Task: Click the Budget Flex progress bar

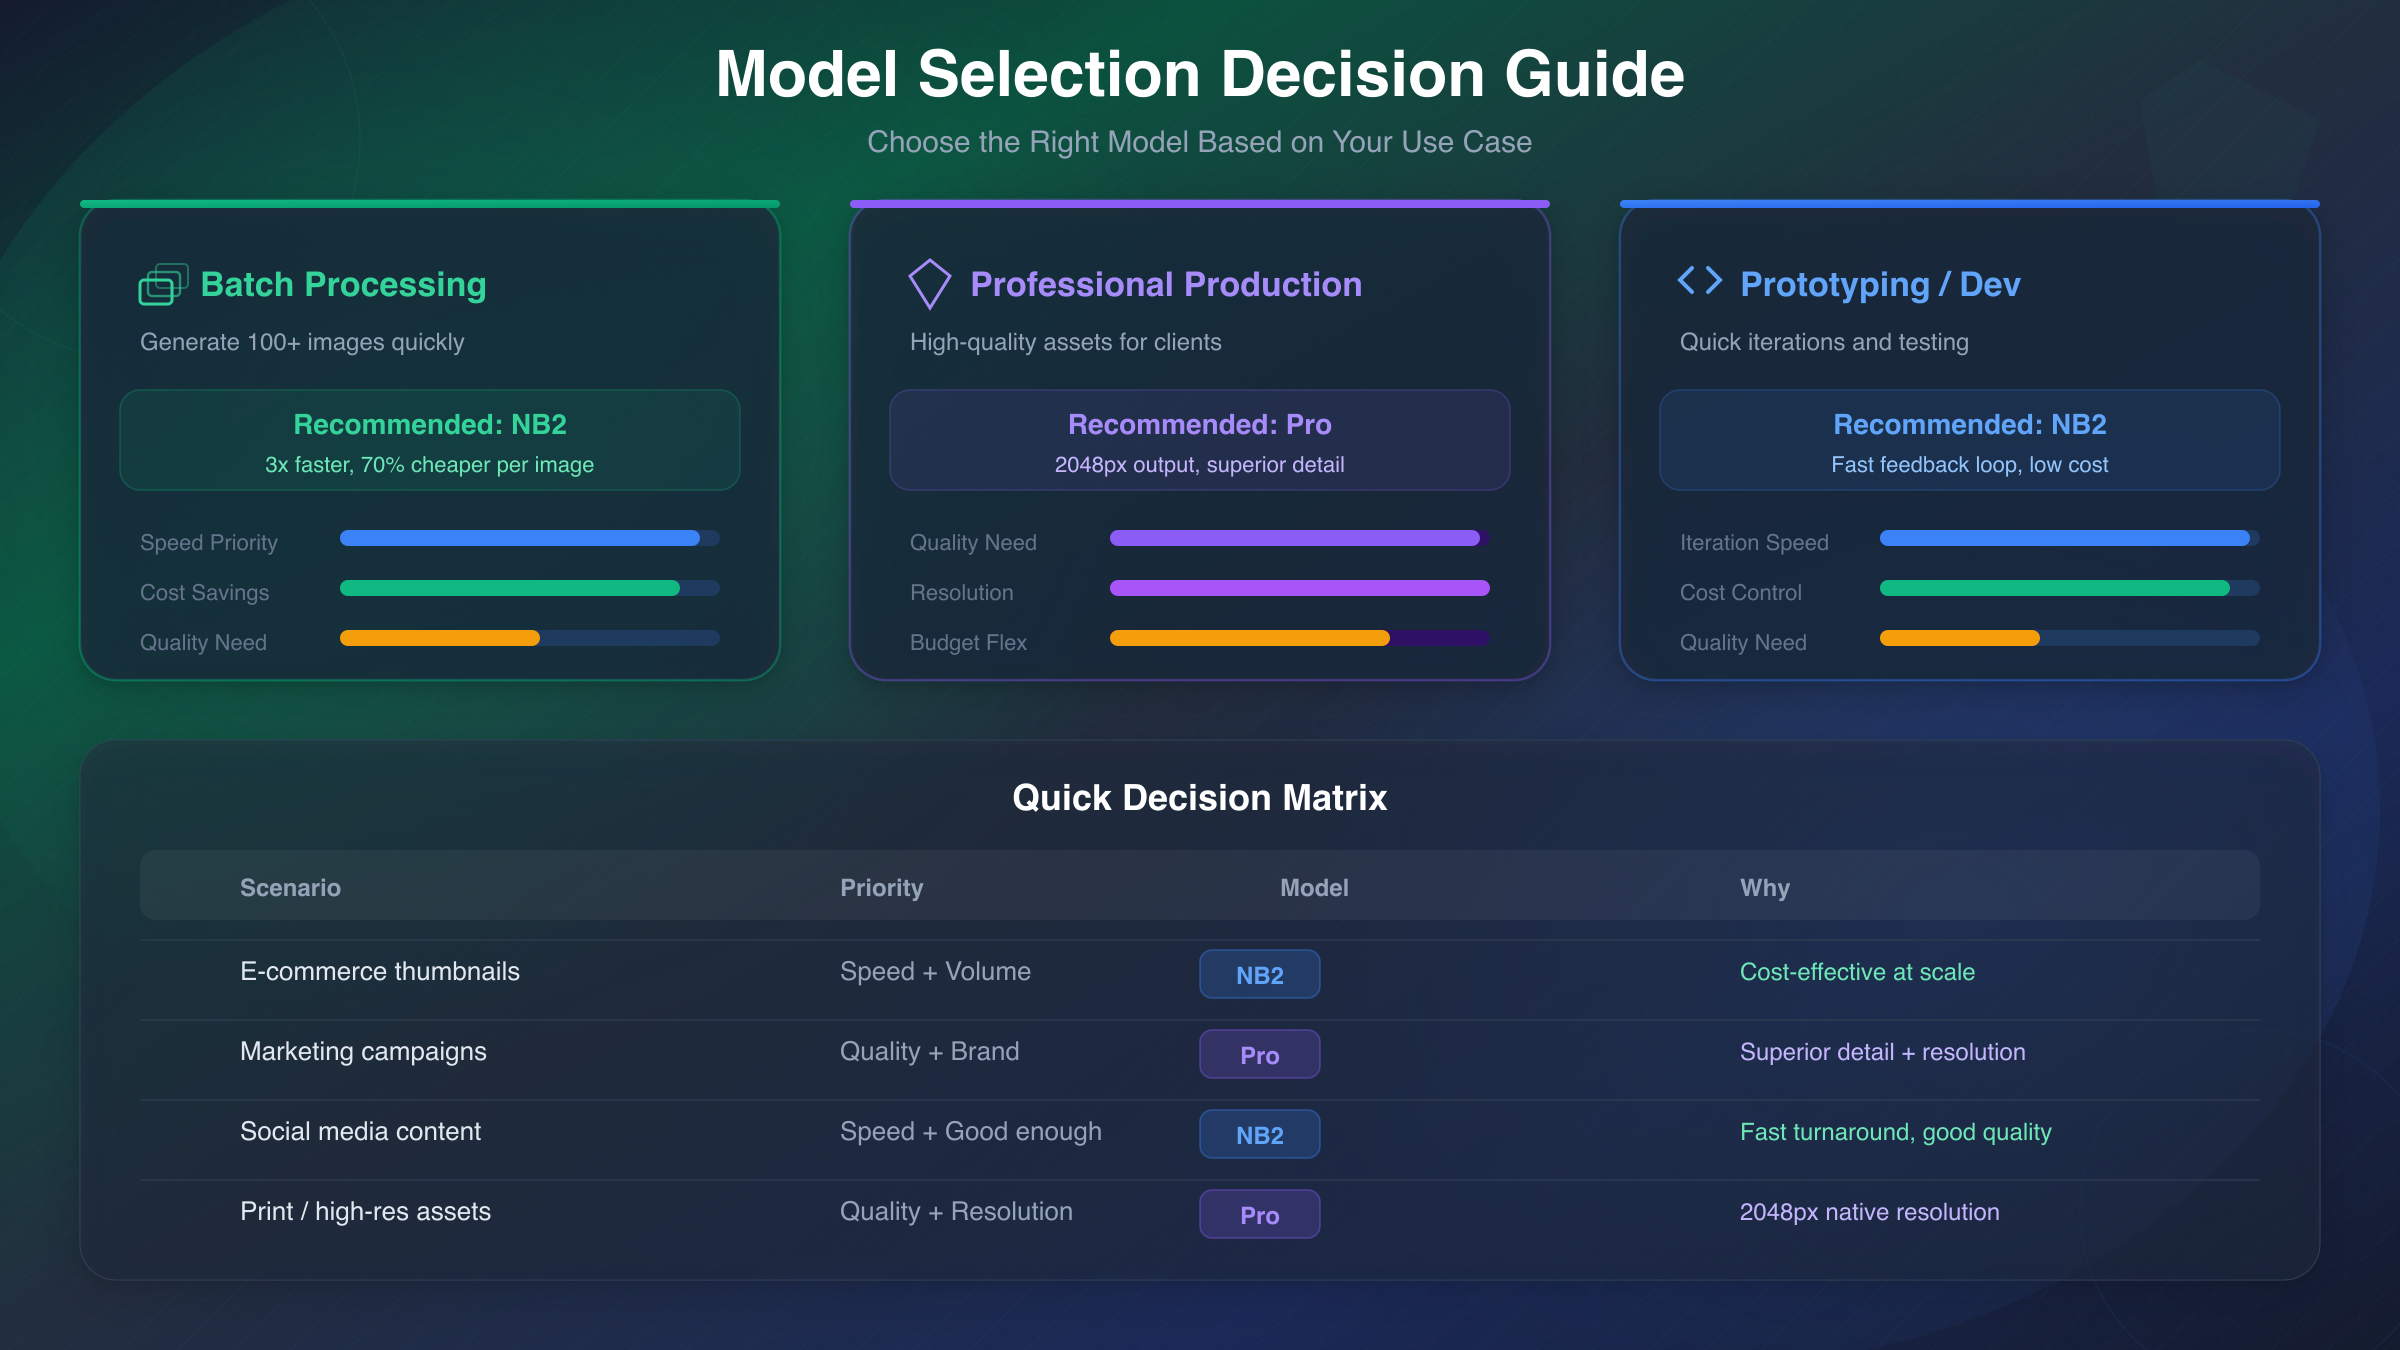Action: click(1299, 638)
